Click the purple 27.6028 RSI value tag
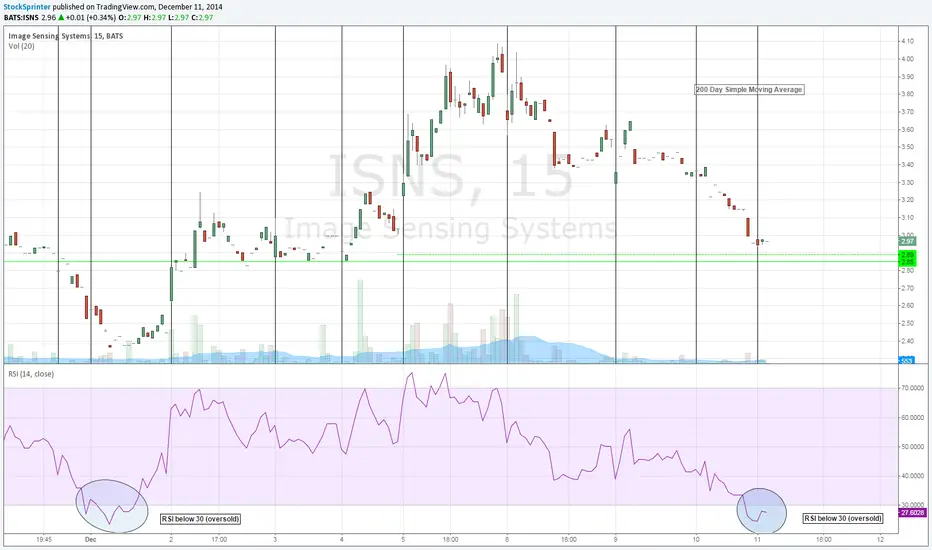 912,513
